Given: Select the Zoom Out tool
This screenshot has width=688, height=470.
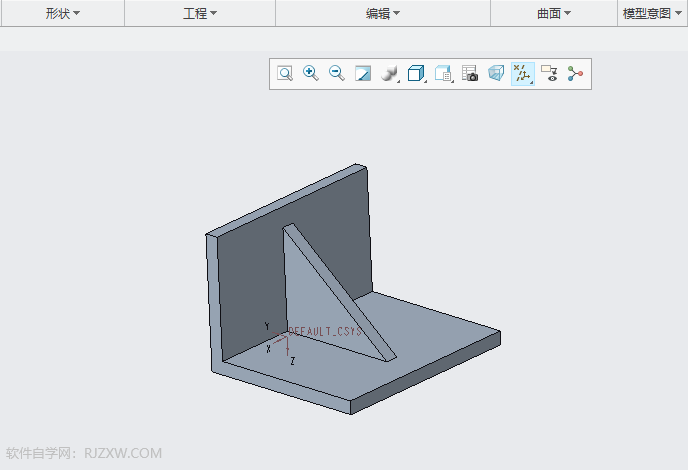Looking at the screenshot, I should pyautogui.click(x=337, y=74).
